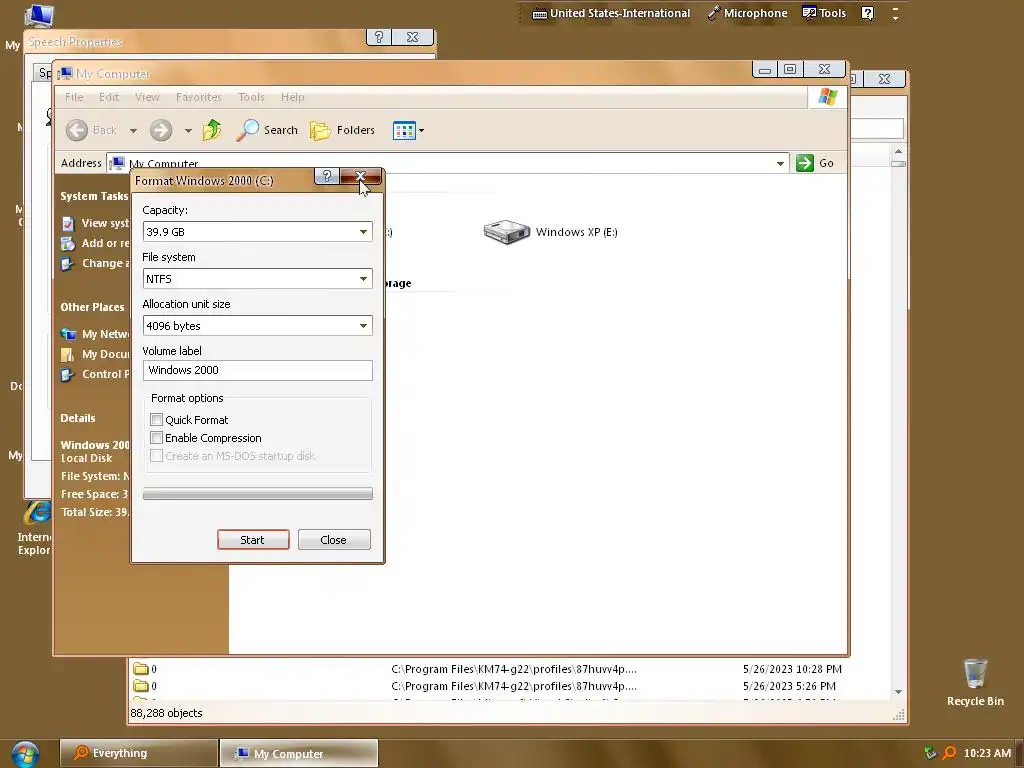Viewport: 1024px width, 768px height.
Task: Click the language bar Tools item
Action: (x=824, y=13)
